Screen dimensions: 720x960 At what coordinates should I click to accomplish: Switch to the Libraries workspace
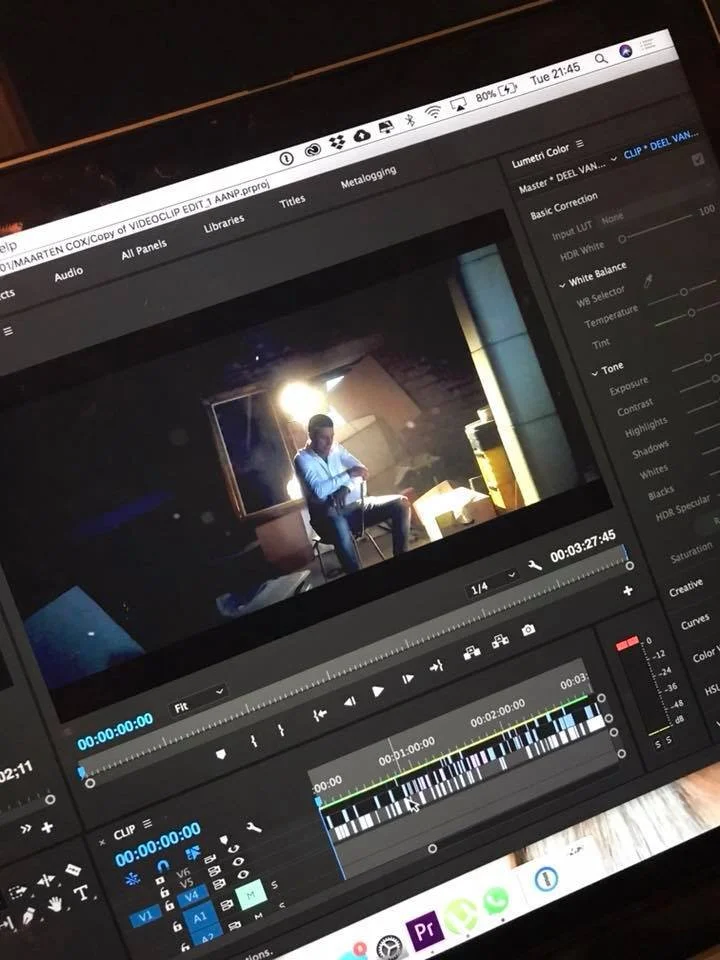[x=224, y=223]
